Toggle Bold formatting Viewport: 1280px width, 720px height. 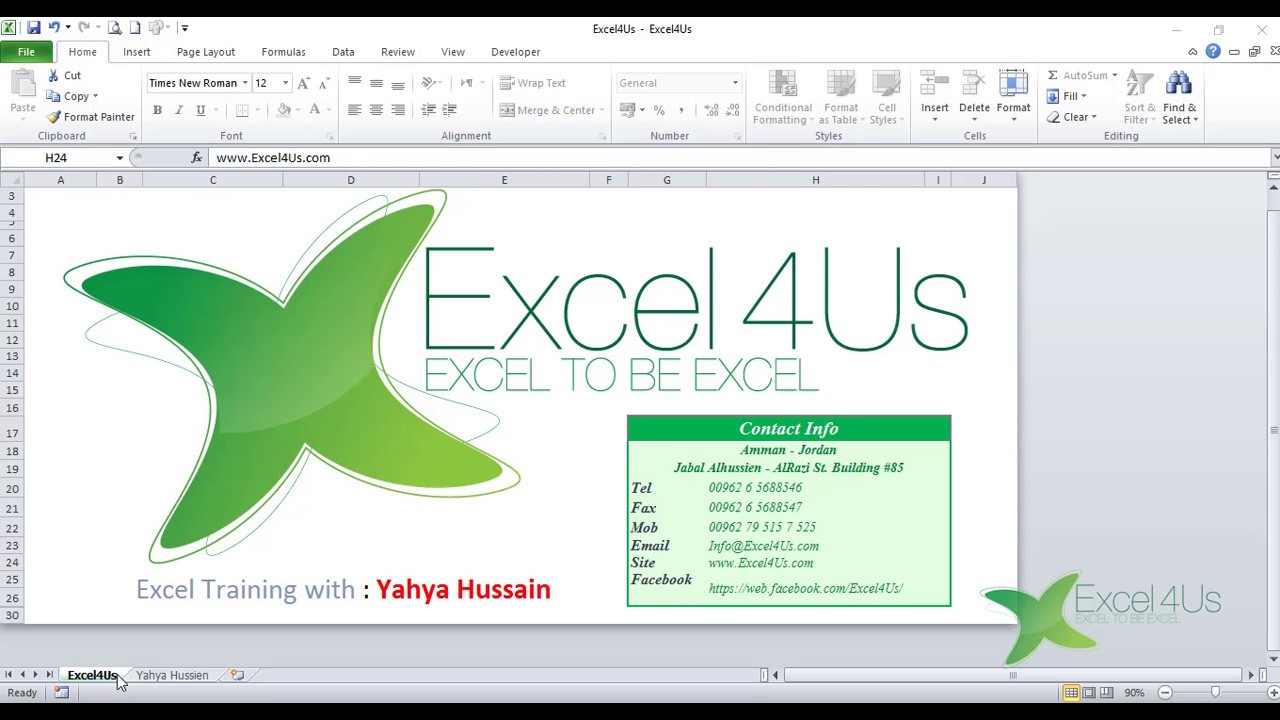[157, 110]
